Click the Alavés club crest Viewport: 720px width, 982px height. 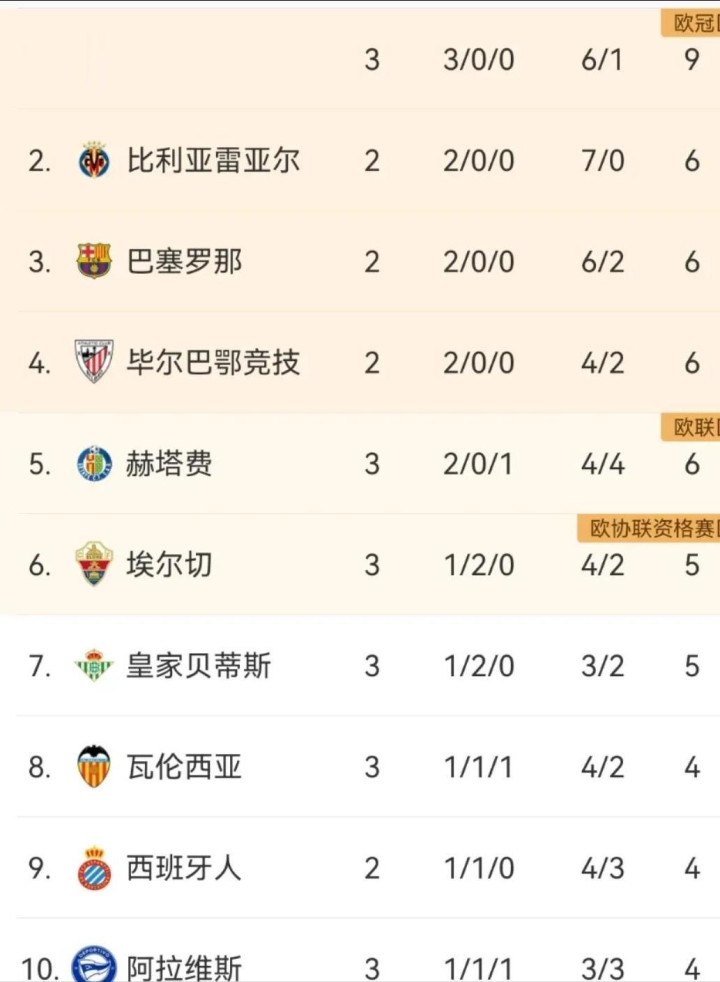tap(94, 966)
